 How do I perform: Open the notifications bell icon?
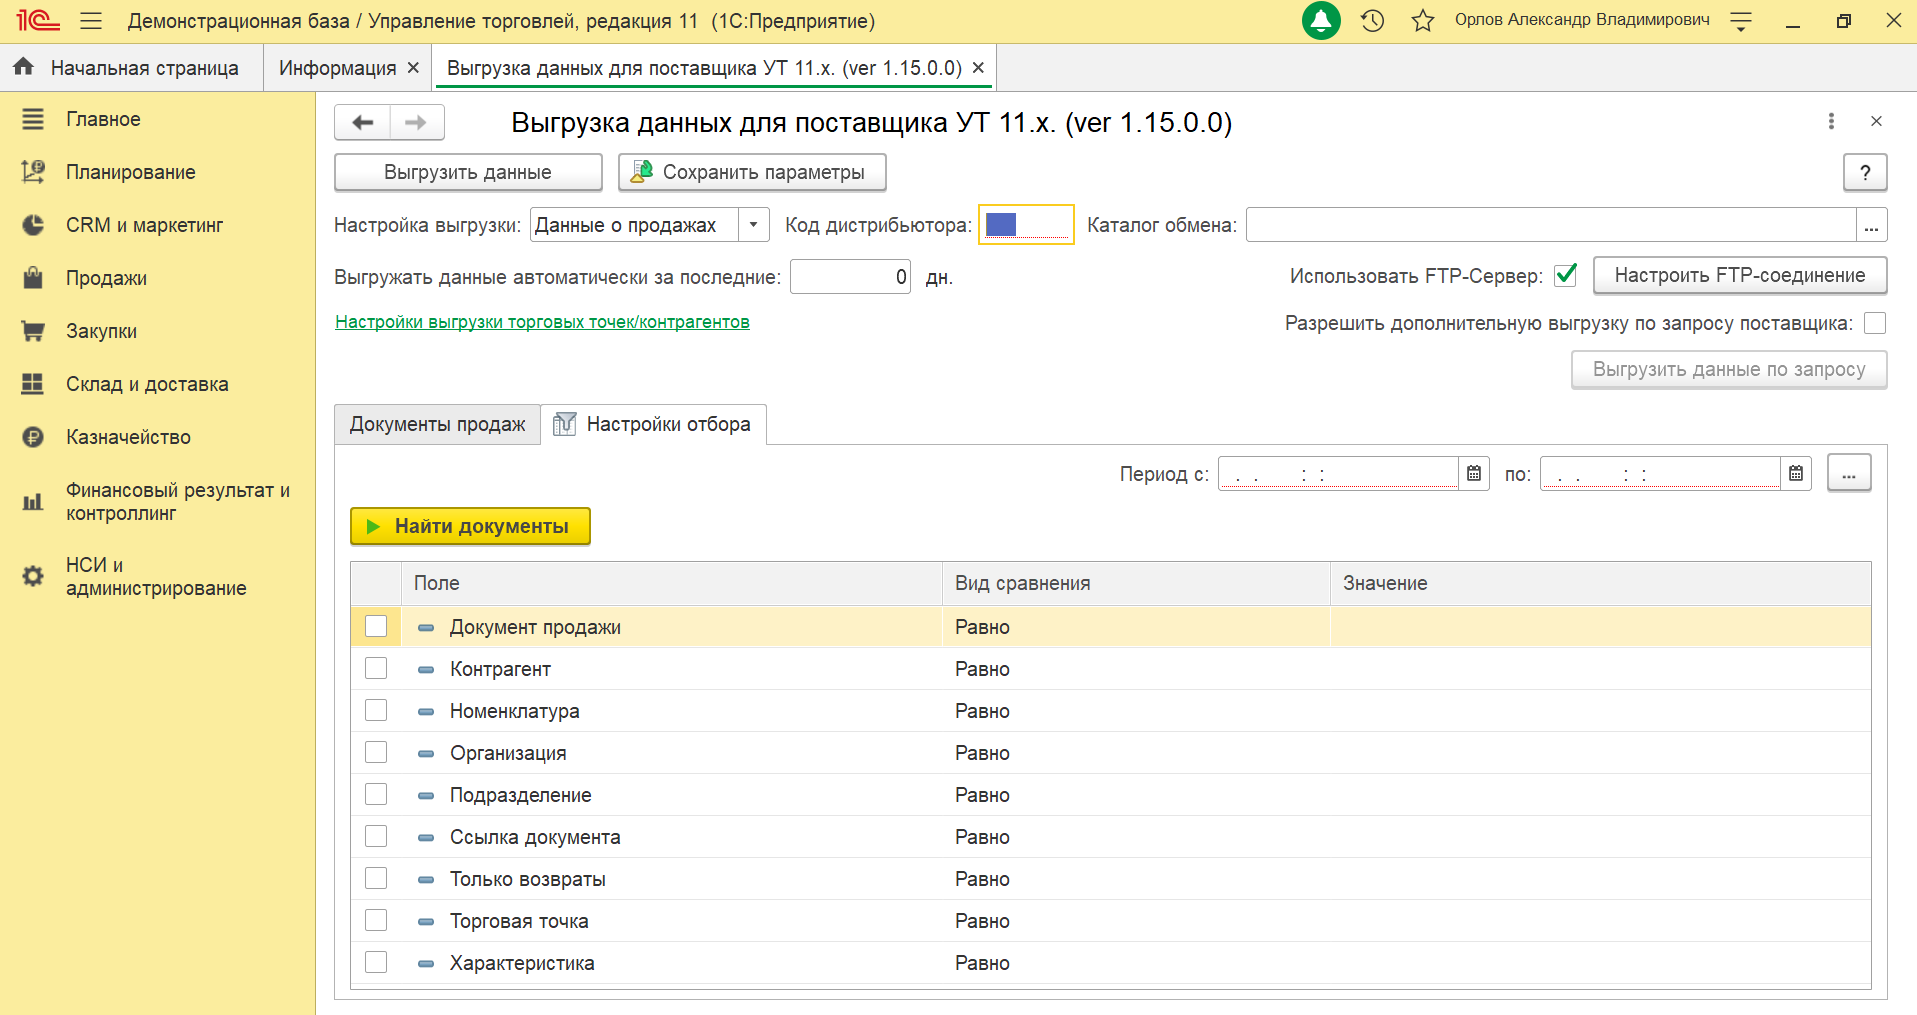pos(1321,21)
